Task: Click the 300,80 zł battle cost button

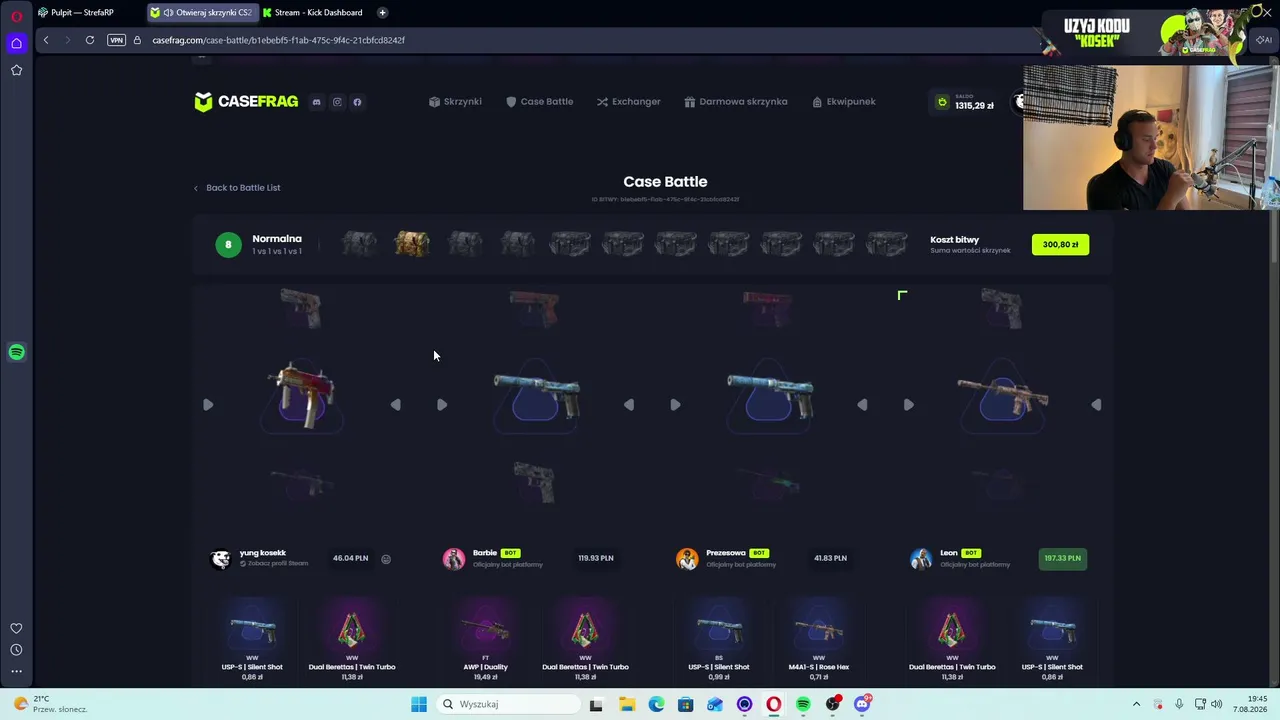Action: tap(1060, 244)
